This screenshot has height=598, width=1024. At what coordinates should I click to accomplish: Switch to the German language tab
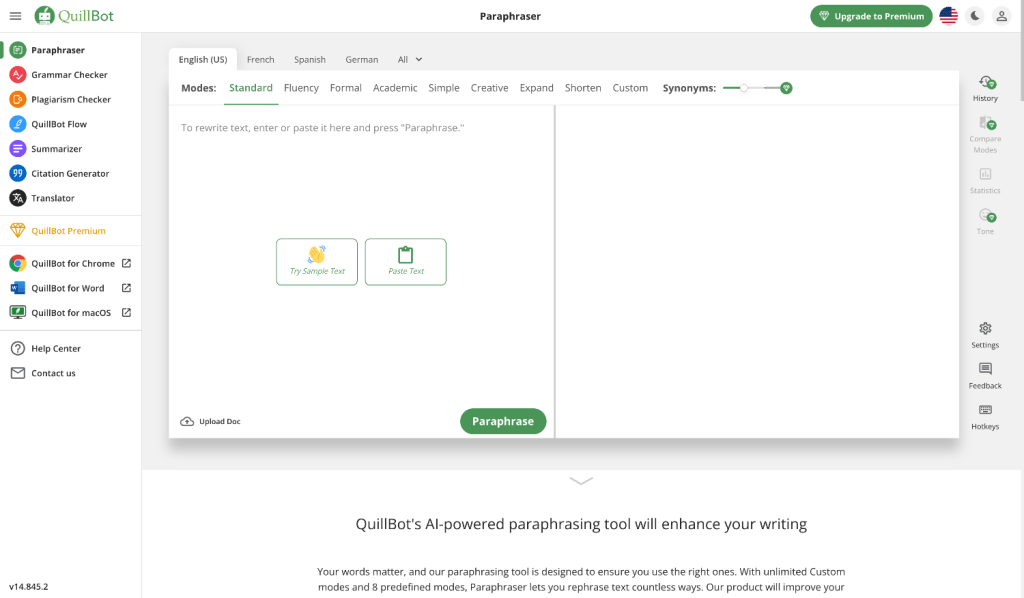pos(362,59)
